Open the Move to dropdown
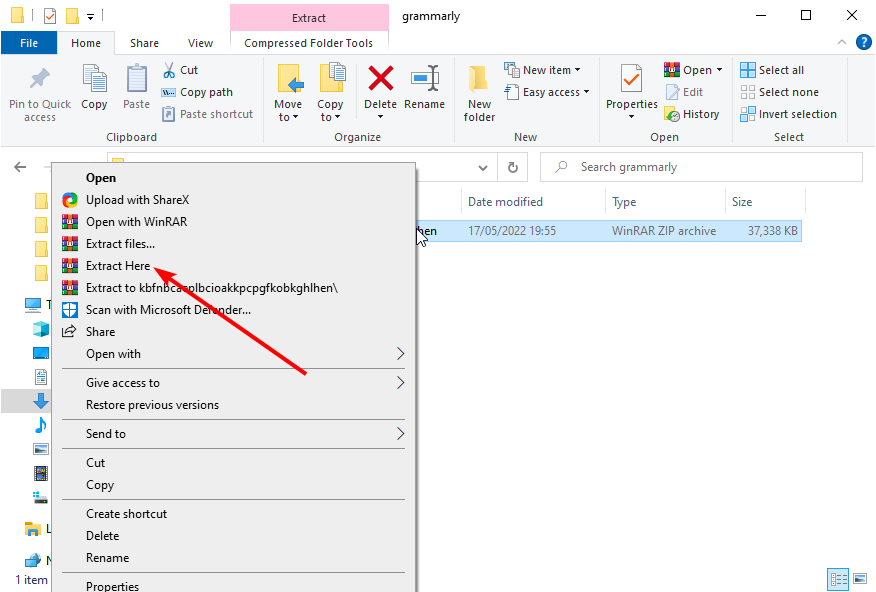The image size is (876, 592). click(x=288, y=93)
